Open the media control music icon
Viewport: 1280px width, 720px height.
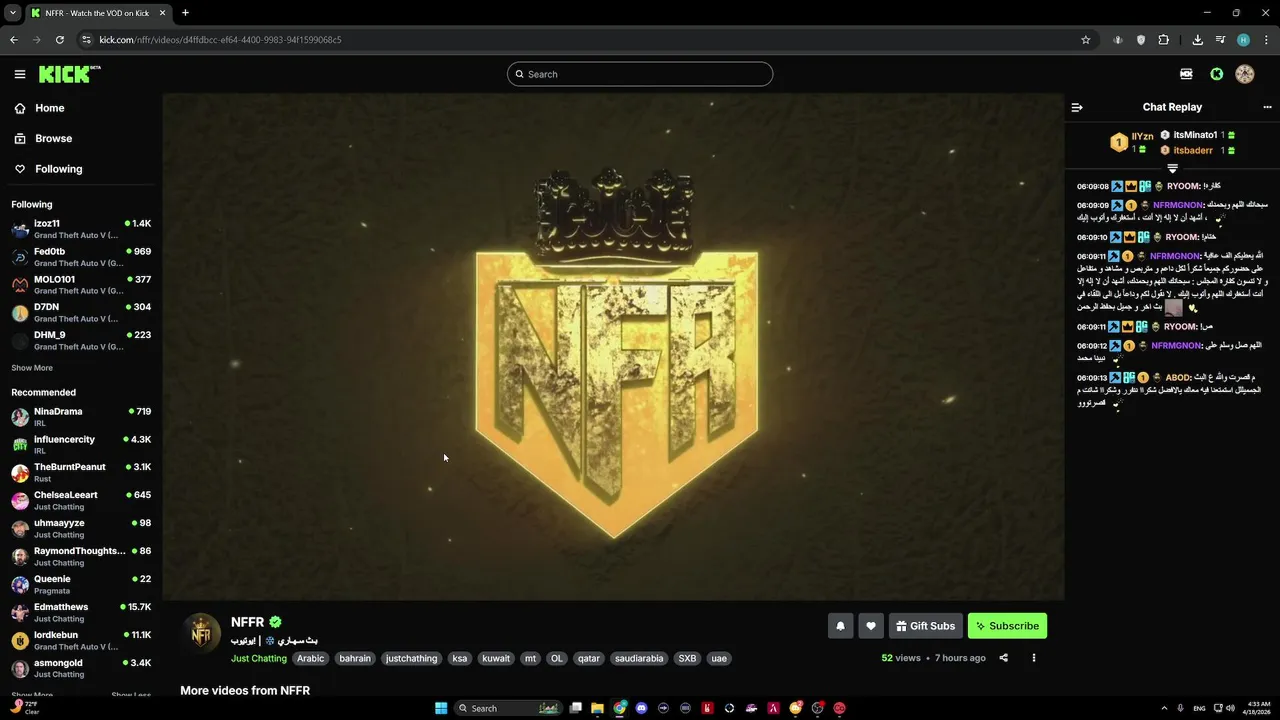point(1221,40)
